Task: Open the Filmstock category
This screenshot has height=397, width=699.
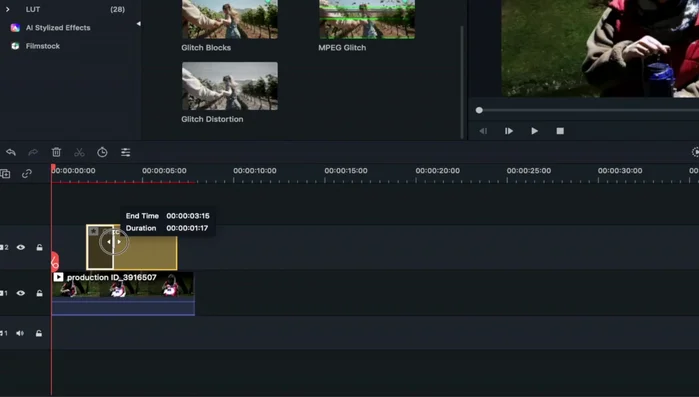Action: click(43, 46)
